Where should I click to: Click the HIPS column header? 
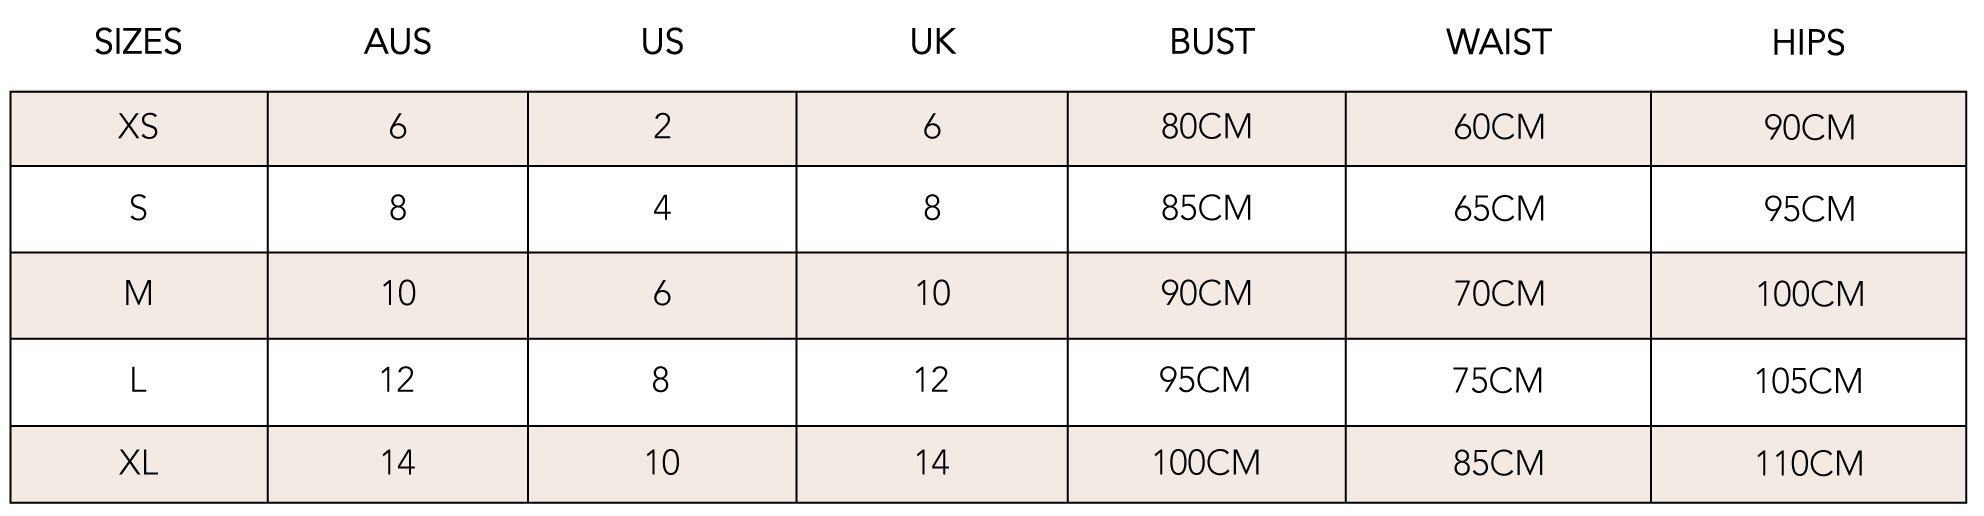point(1808,42)
